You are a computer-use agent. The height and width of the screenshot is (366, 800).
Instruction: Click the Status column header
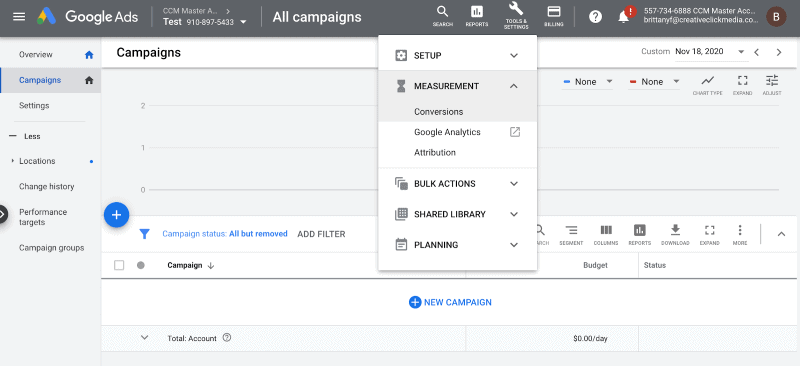655,265
